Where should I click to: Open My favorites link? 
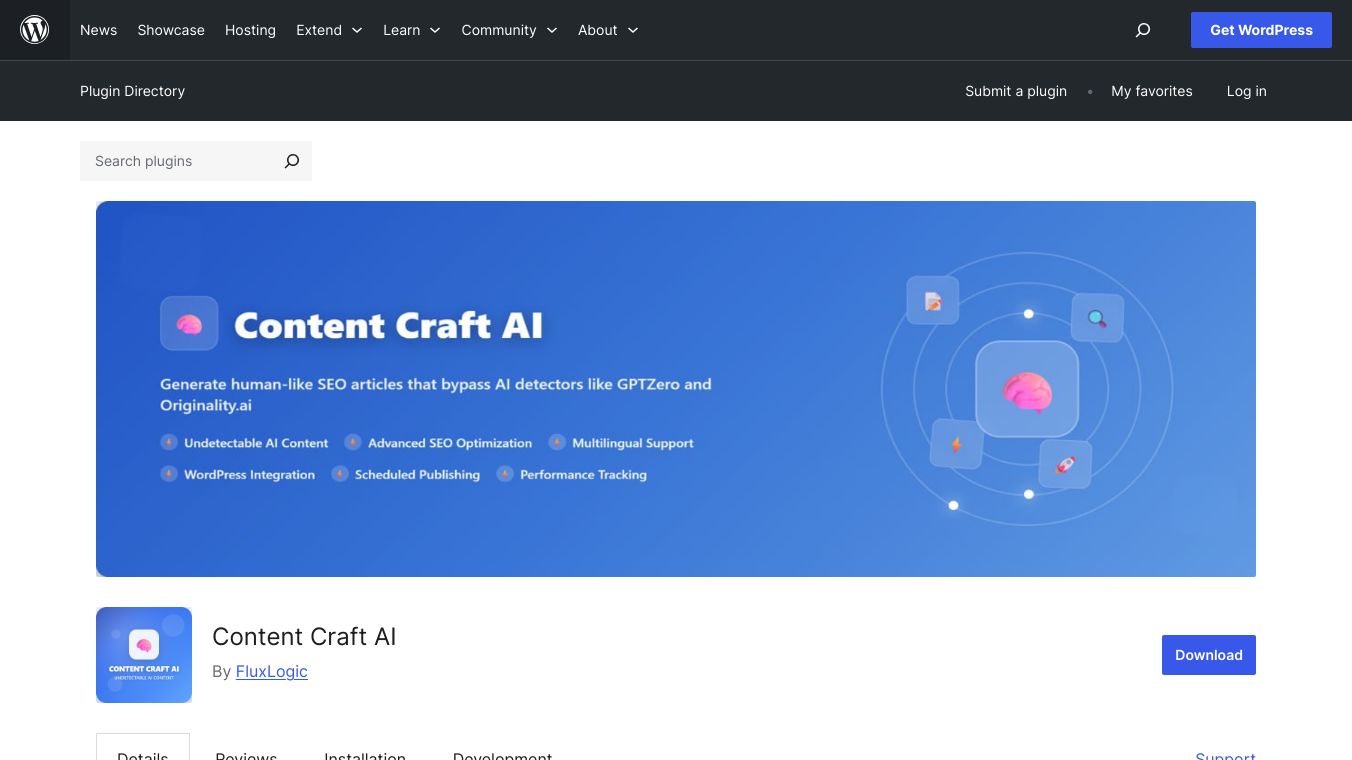click(1152, 91)
